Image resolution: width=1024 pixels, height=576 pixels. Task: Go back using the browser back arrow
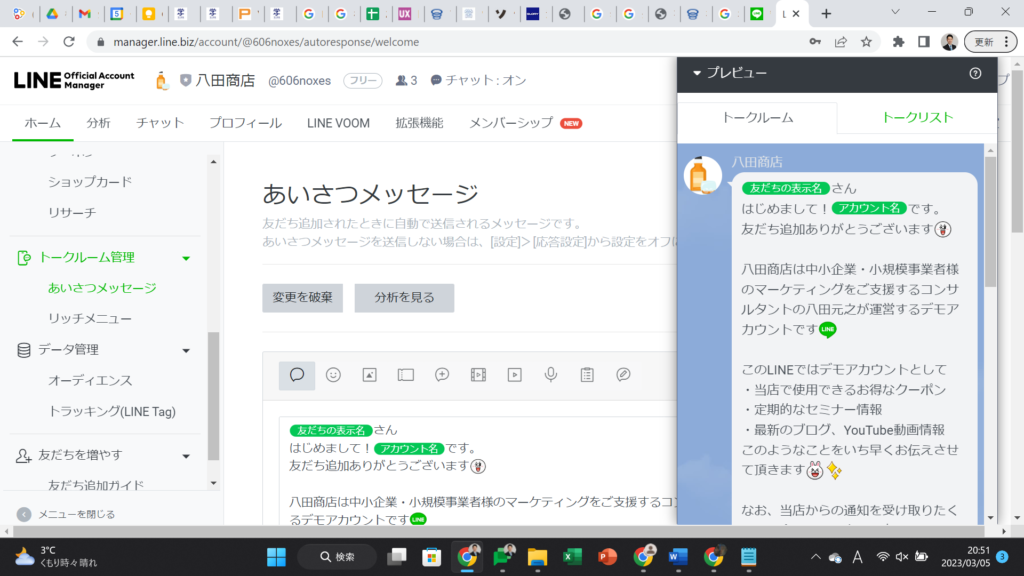pyautogui.click(x=18, y=42)
